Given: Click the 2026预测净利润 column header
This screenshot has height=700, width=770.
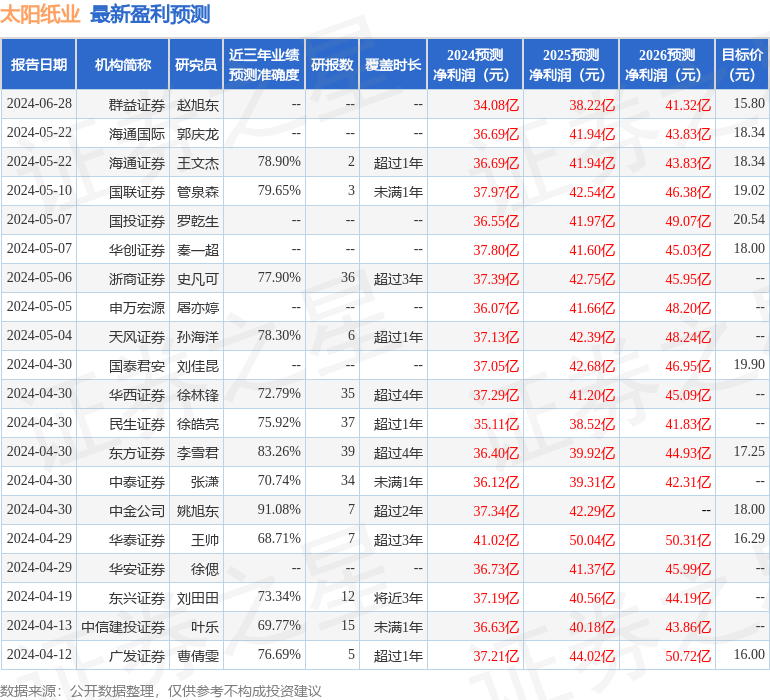Looking at the screenshot, I should coord(667,65).
